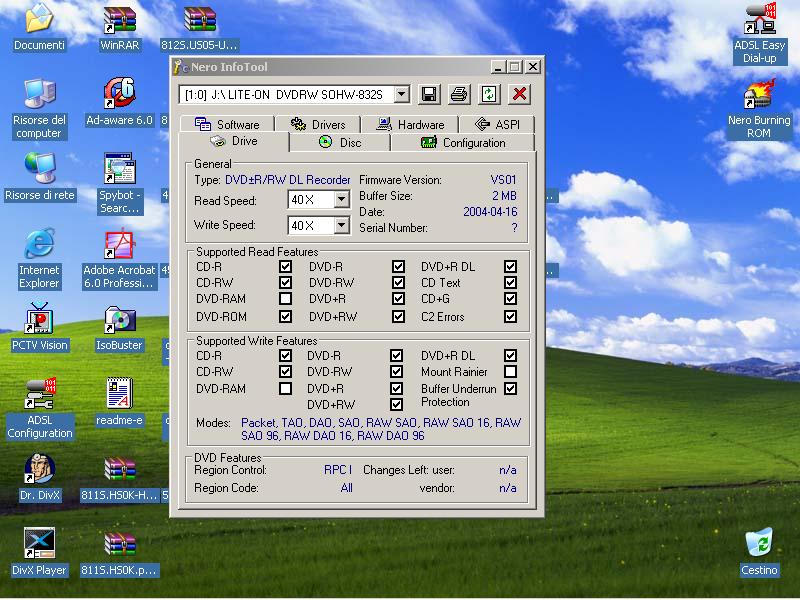This screenshot has height=600, width=800.
Task: Open Adobe Acrobat 6.0 Professional shortcut
Action: pos(119,259)
